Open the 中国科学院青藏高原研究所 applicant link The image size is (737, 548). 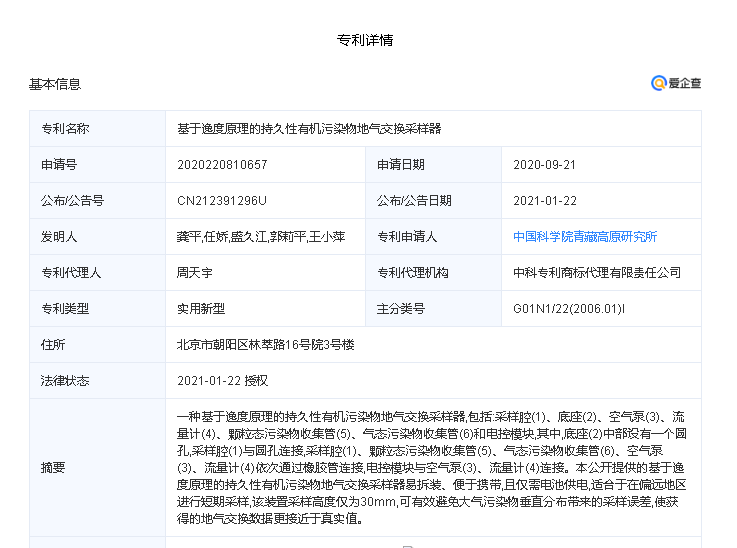tap(585, 237)
